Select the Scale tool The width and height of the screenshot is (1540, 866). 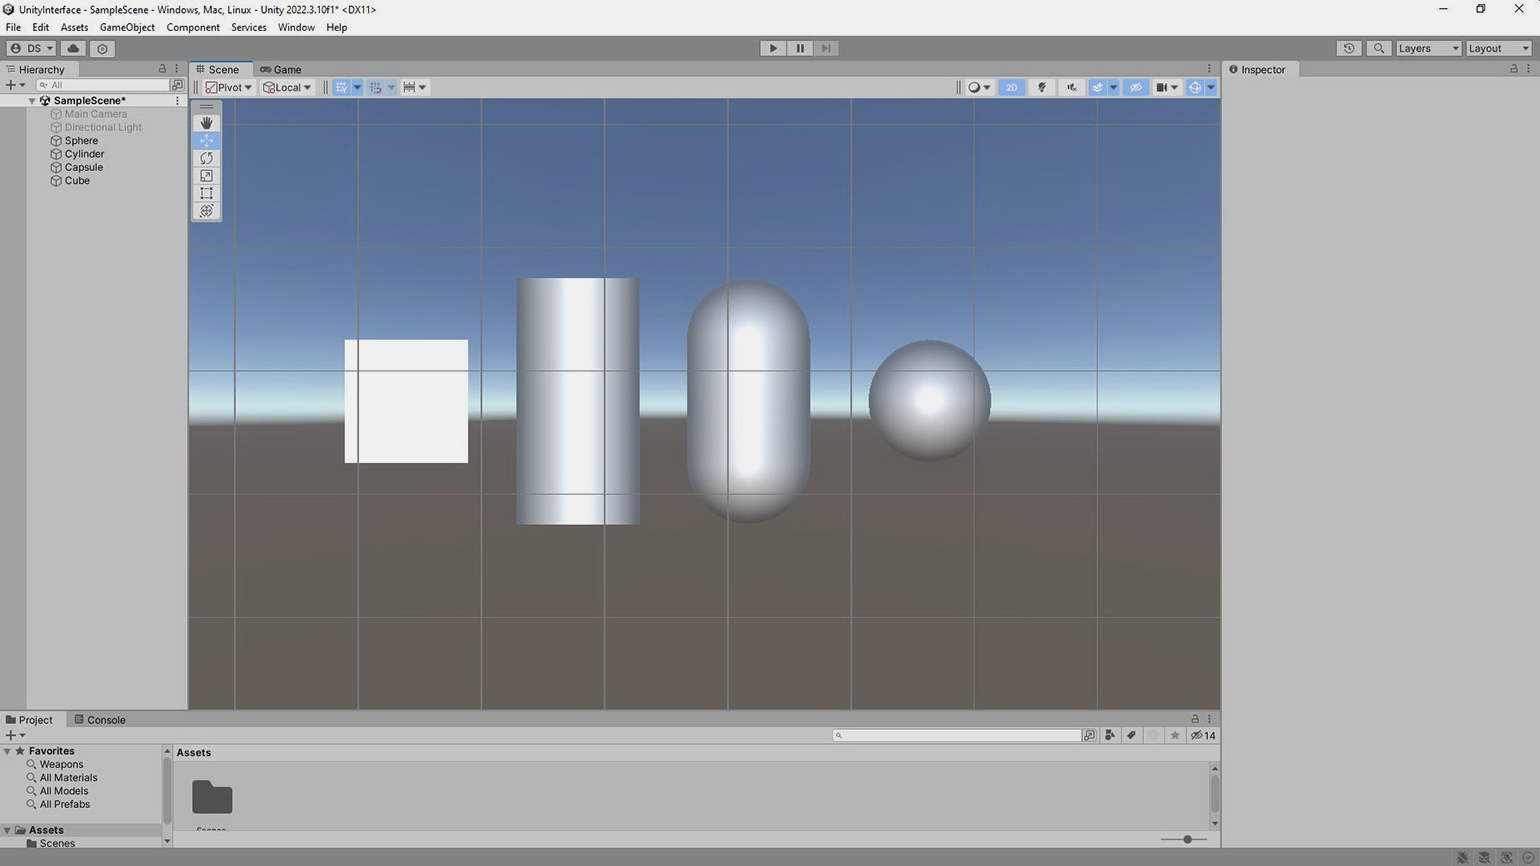tap(206, 176)
